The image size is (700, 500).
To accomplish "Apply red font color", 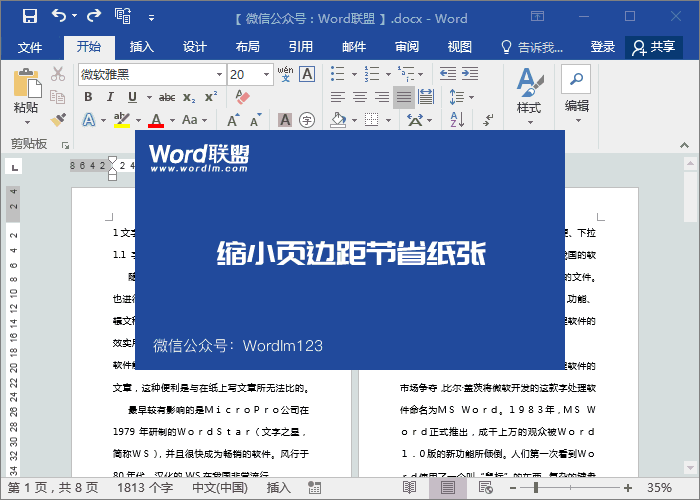I will click(x=156, y=120).
